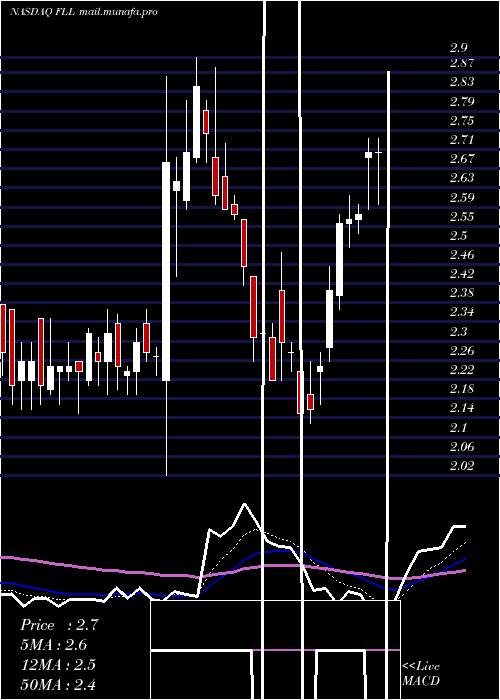This screenshot has height=700, width=500.
Task: Select the 2.79 price axis label
Action: [x=462, y=101]
